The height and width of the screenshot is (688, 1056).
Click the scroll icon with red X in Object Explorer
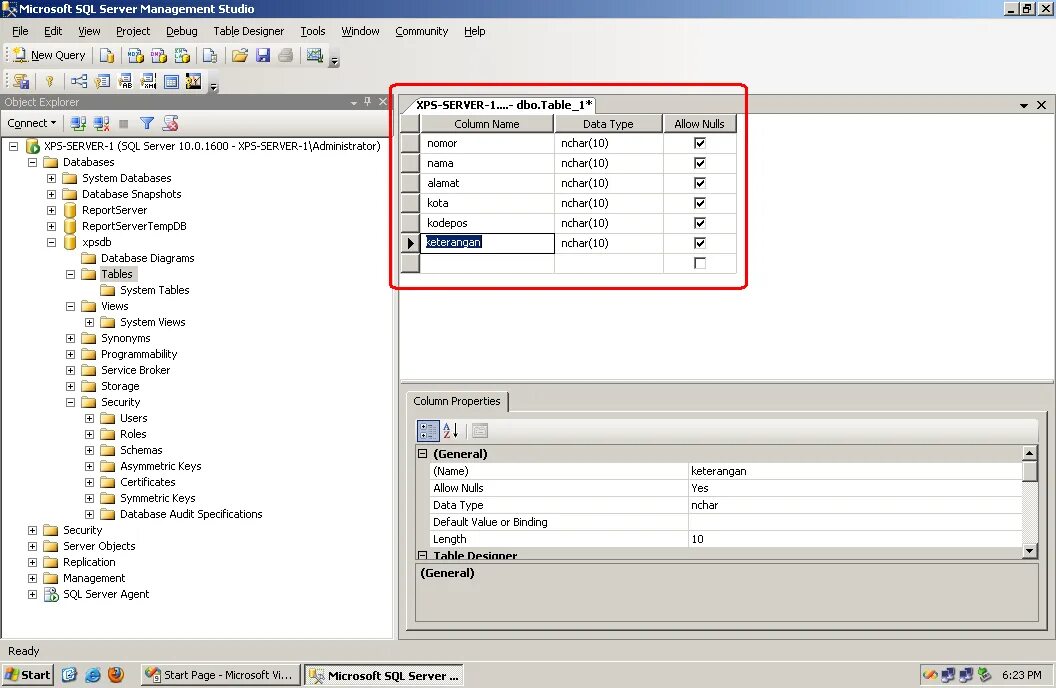point(170,123)
